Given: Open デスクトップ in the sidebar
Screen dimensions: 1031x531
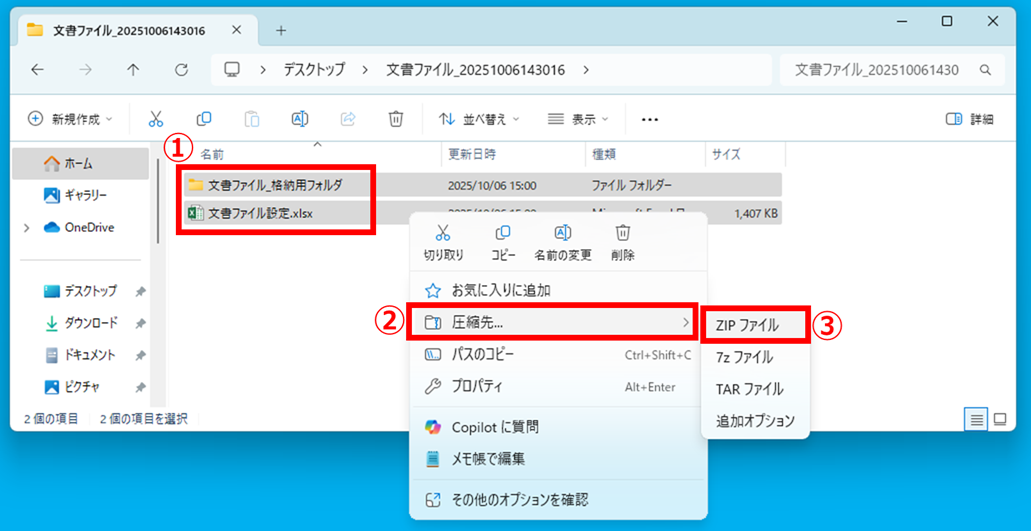Looking at the screenshot, I should (x=80, y=290).
